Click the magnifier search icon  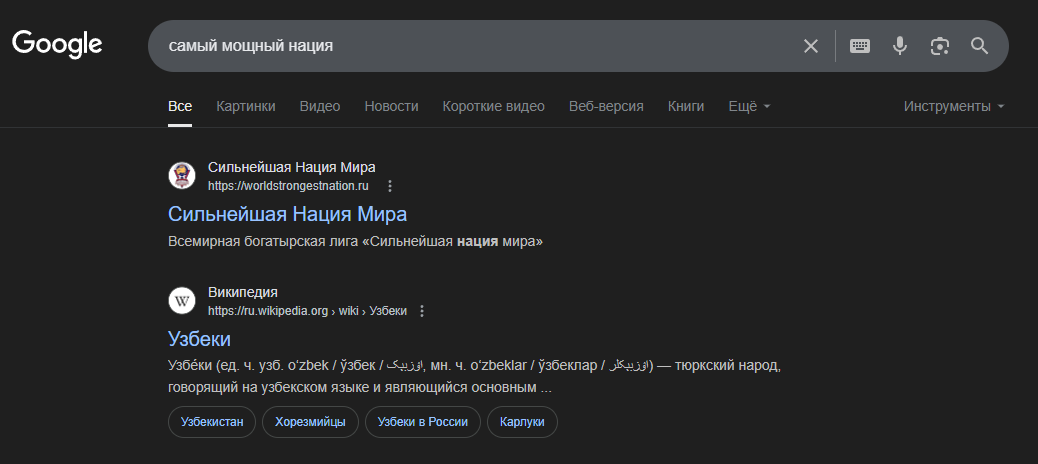pyautogui.click(x=979, y=46)
